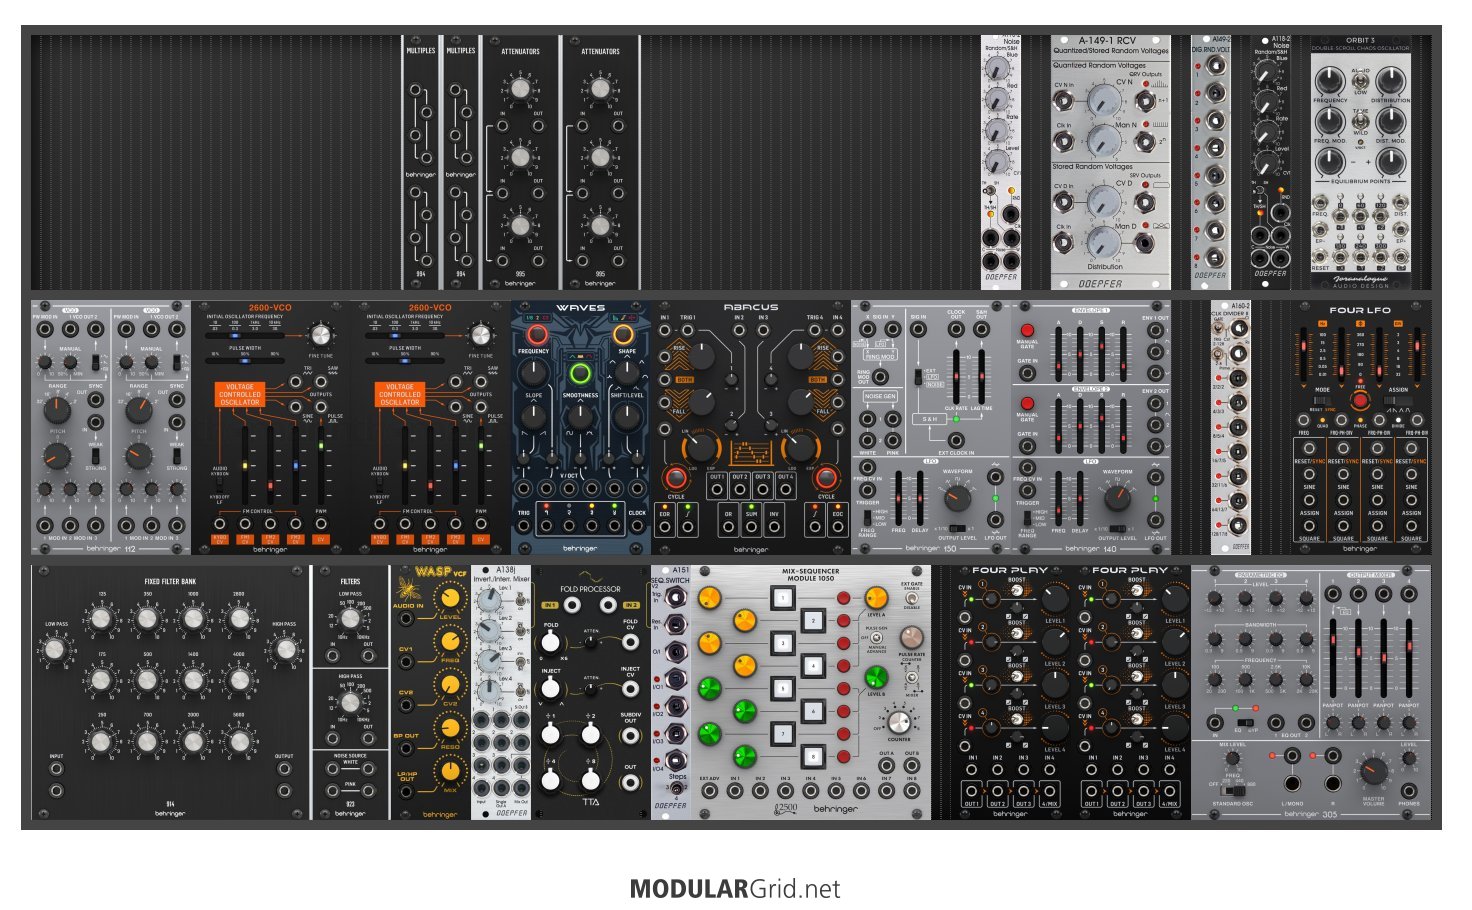The height and width of the screenshot is (910, 1472).
Task: Click the INV jack on Abacus
Action: [x=774, y=526]
